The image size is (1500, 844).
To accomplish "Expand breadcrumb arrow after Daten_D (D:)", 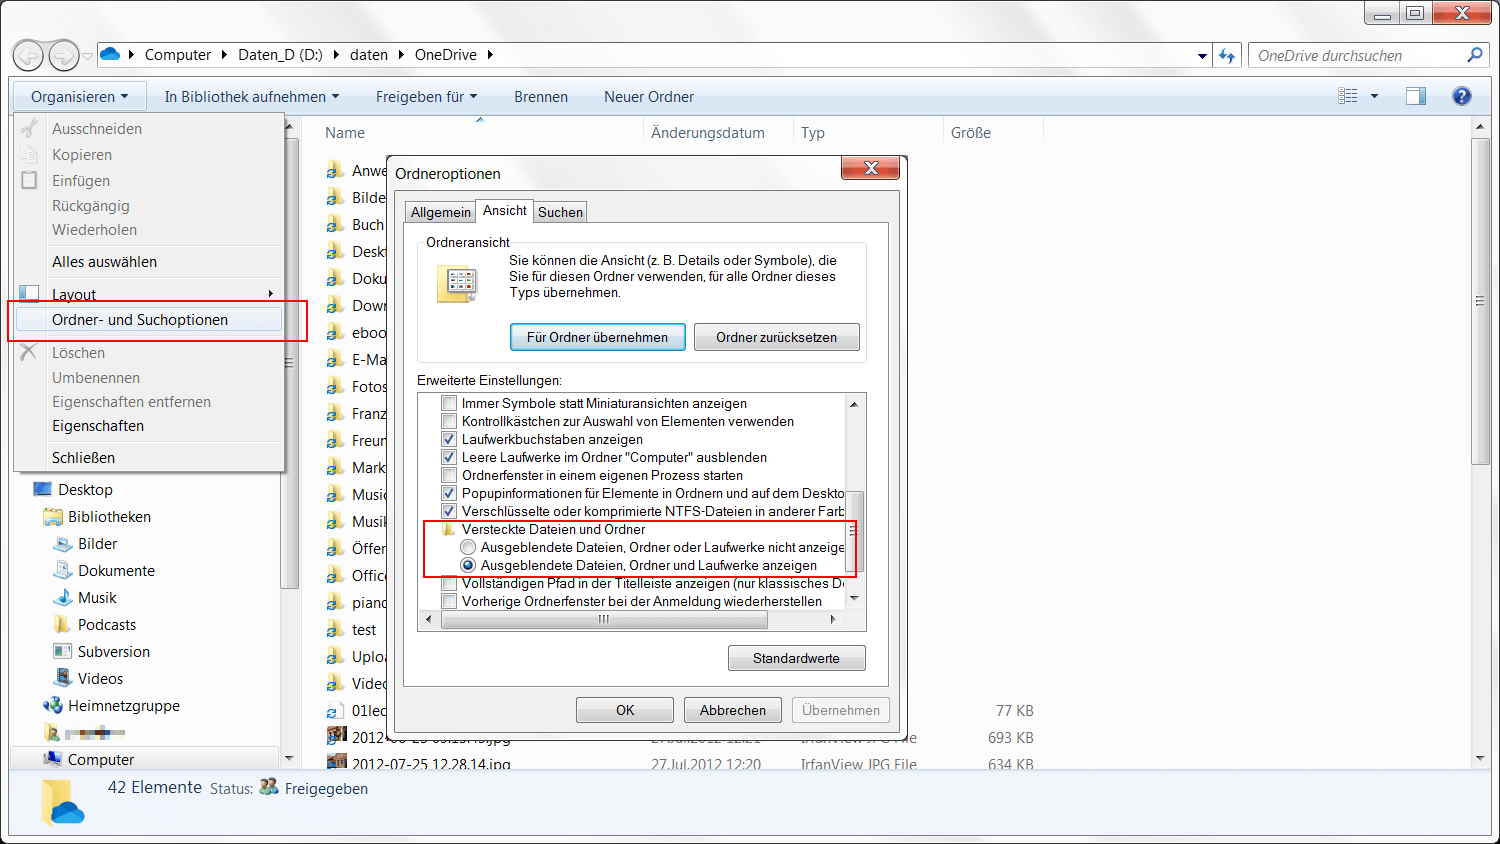I will 336,55.
